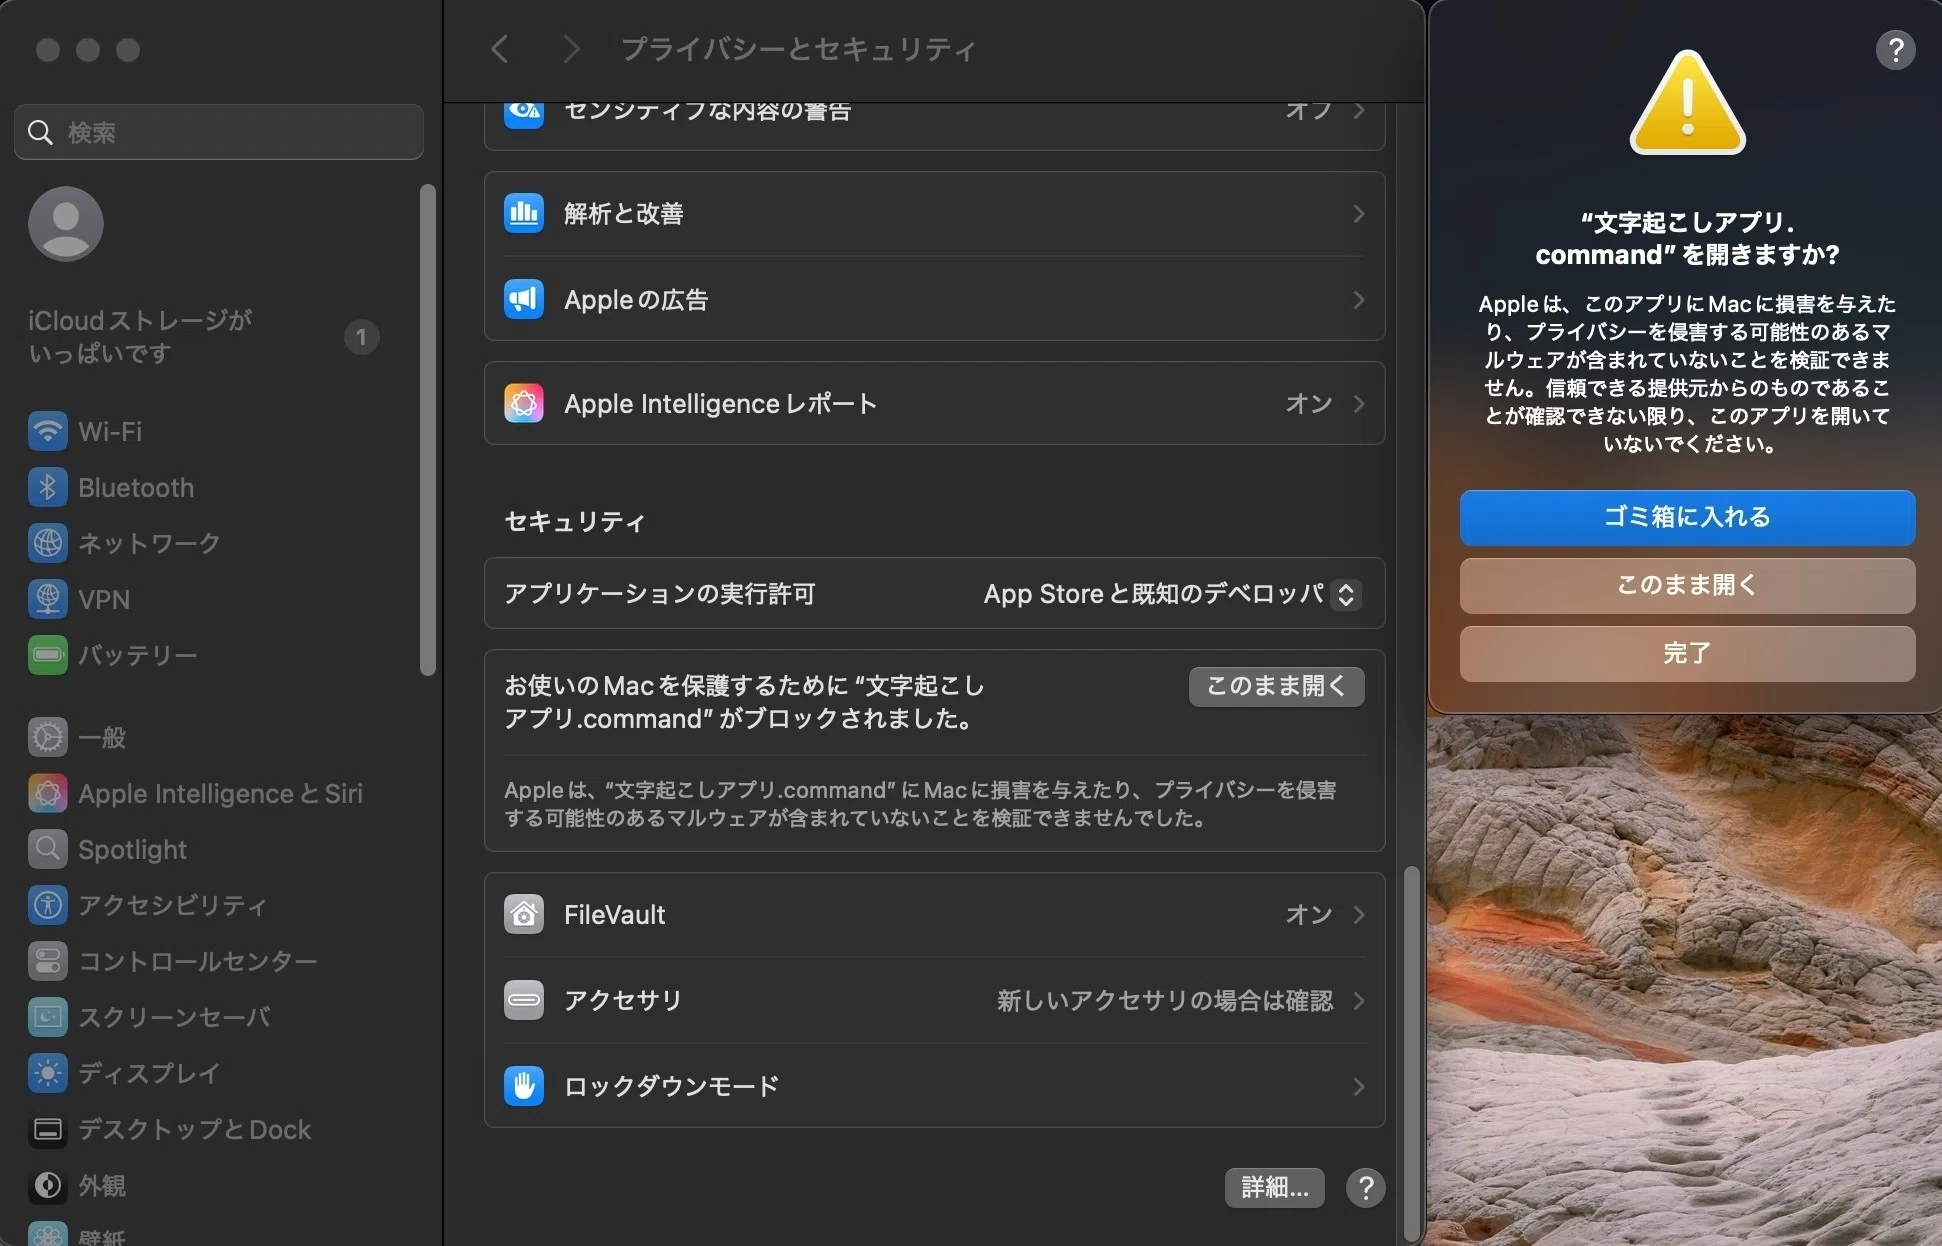Click the 詳細... button

1274,1187
